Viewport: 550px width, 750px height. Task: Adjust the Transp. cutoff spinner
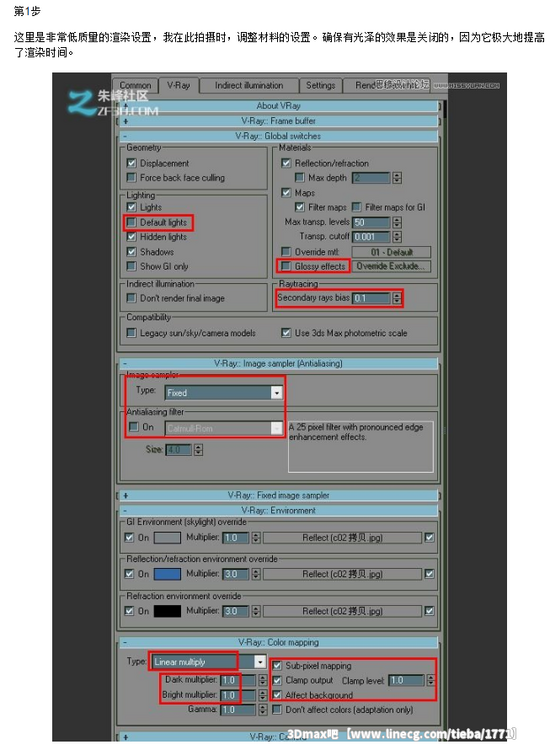[x=397, y=237]
